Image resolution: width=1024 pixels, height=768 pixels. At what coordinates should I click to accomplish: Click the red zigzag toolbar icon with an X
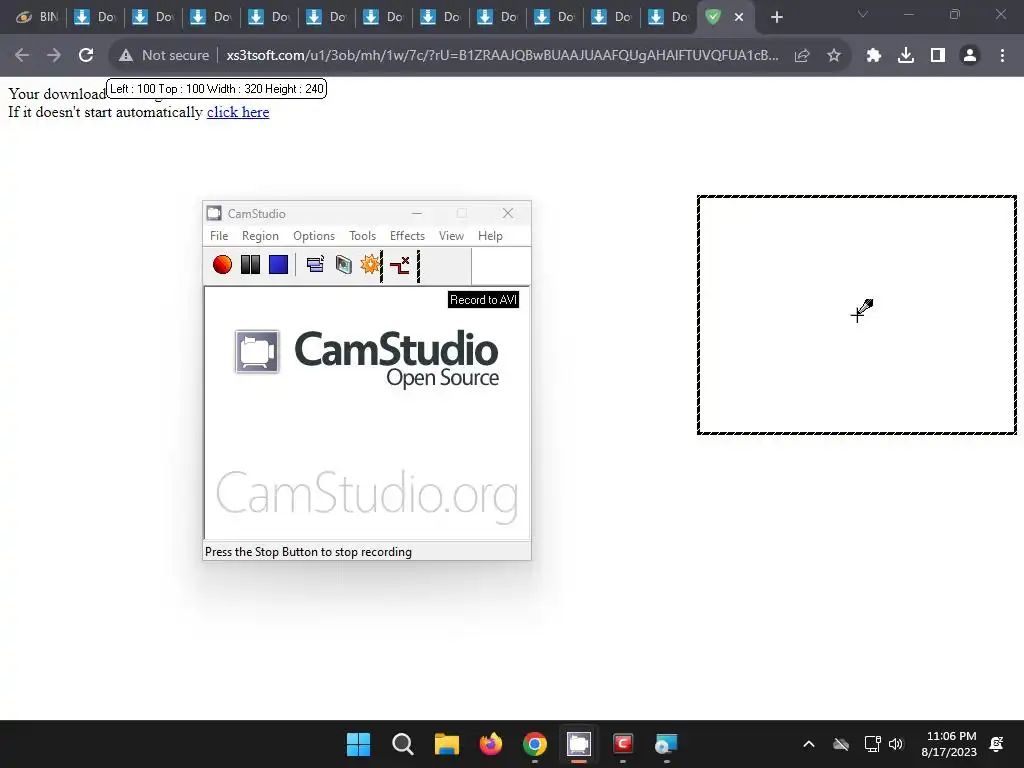pyautogui.click(x=400, y=264)
